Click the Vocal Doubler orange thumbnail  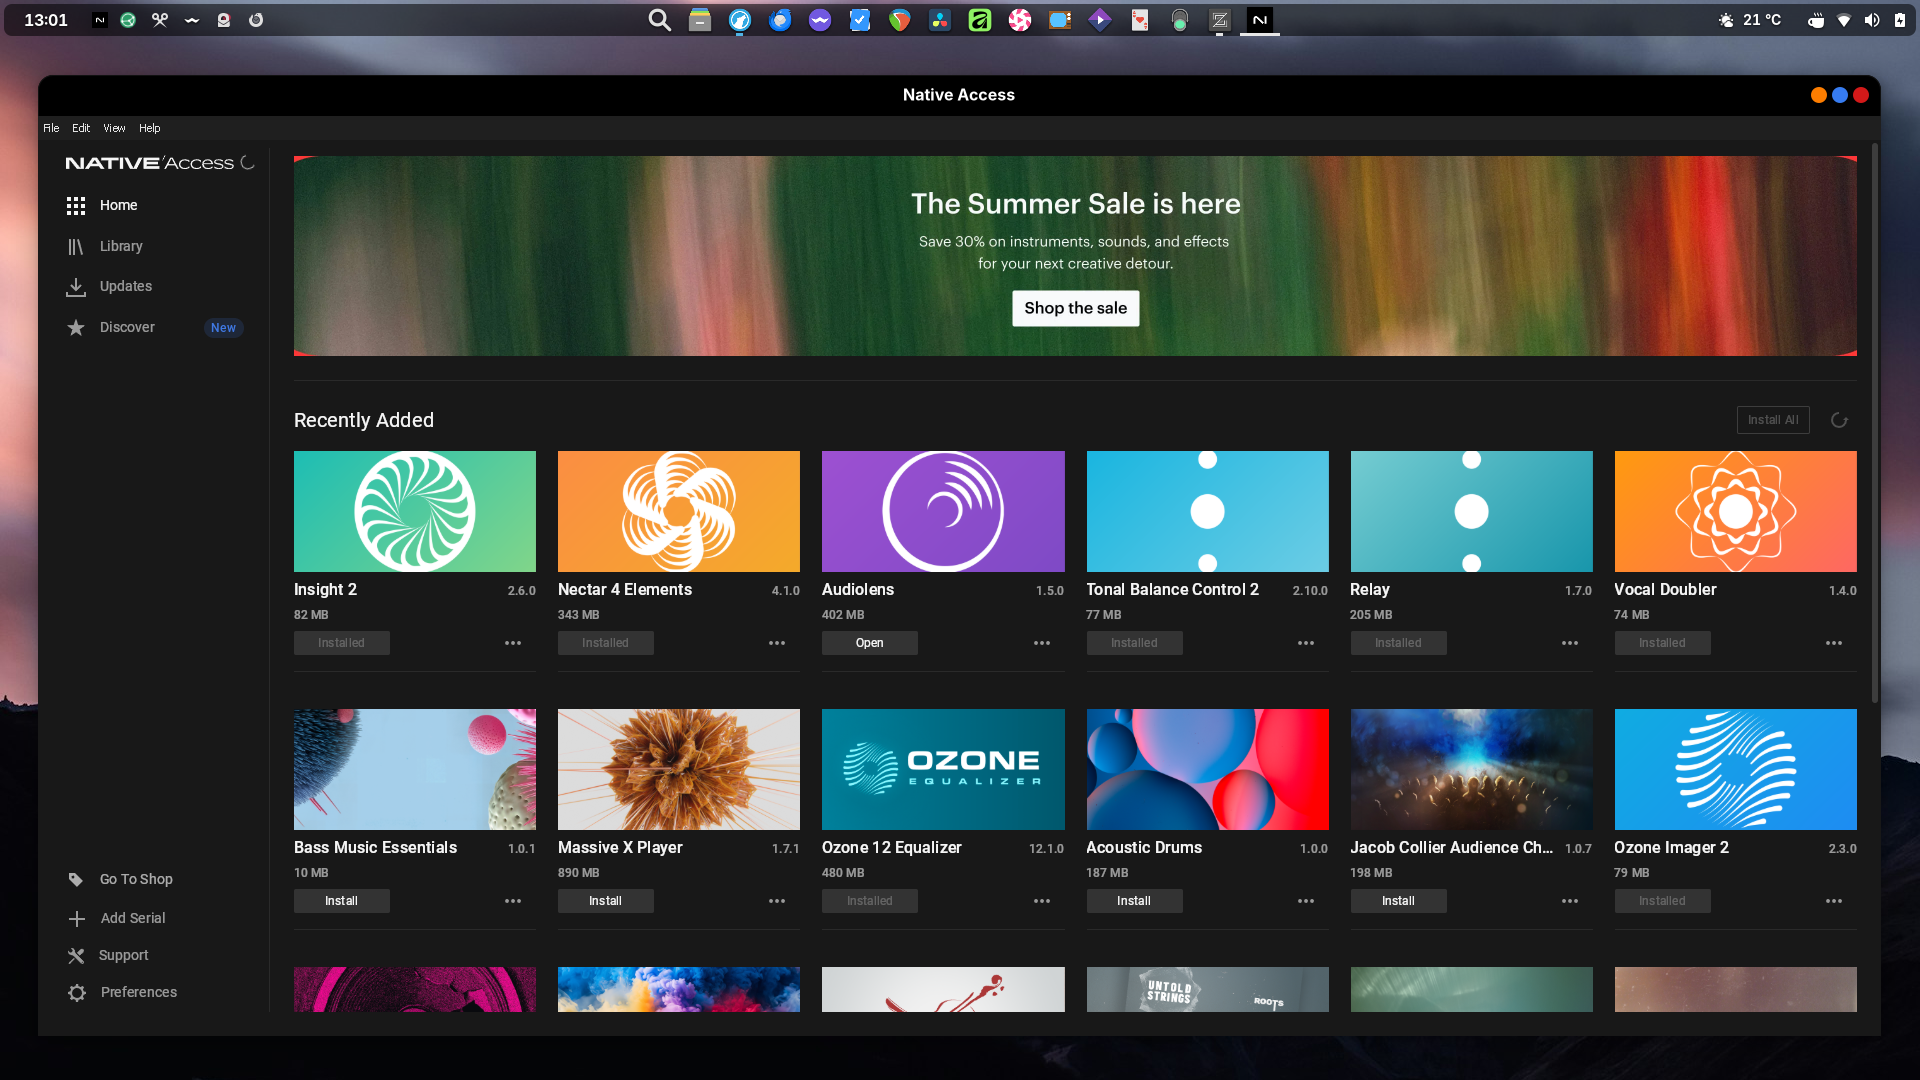[x=1736, y=511]
